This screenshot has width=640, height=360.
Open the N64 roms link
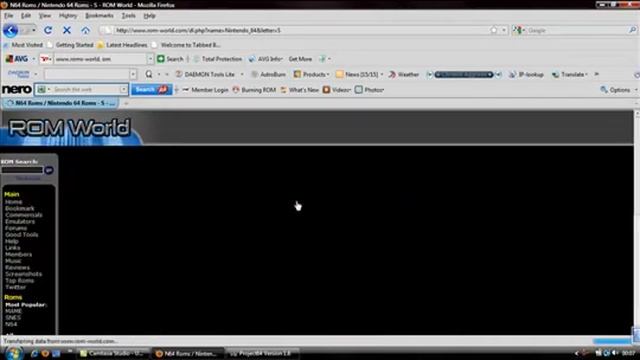coord(11,324)
